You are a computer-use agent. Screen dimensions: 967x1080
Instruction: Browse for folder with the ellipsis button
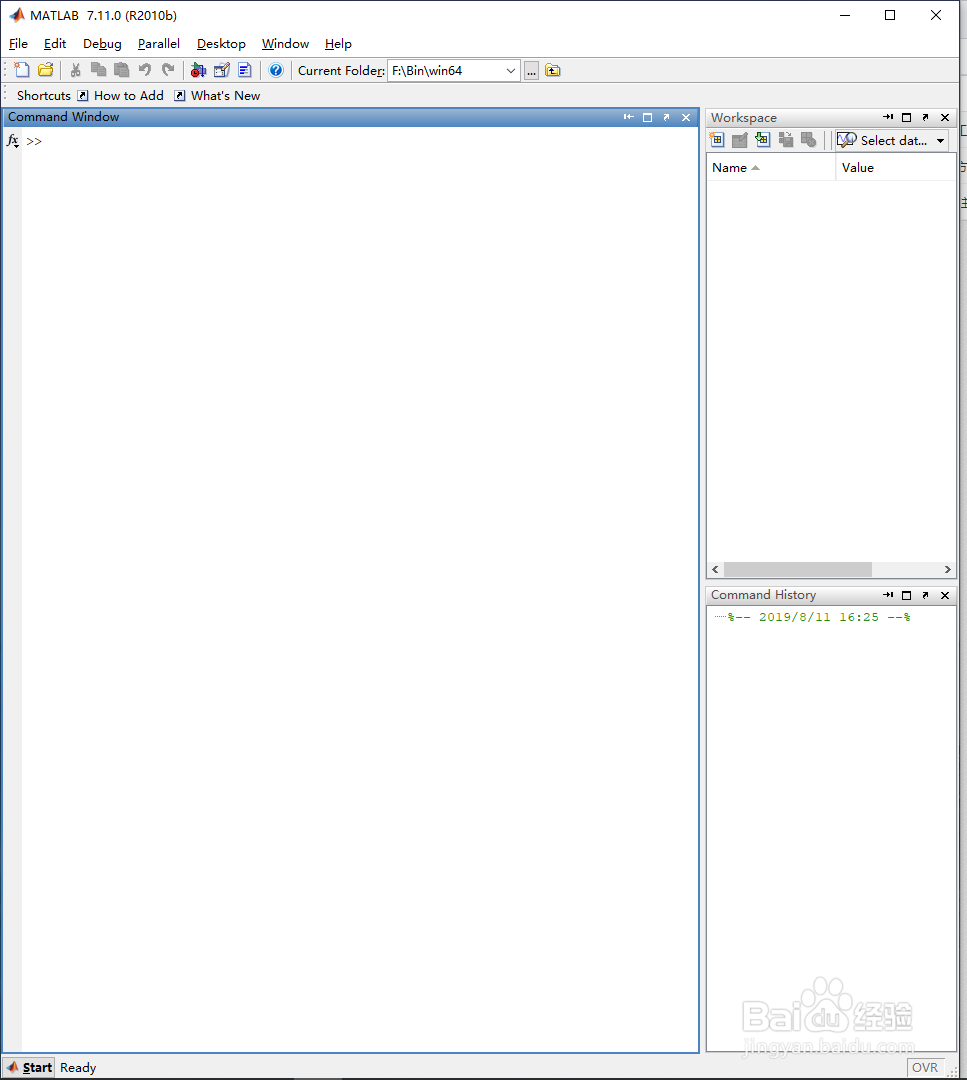pyautogui.click(x=531, y=70)
